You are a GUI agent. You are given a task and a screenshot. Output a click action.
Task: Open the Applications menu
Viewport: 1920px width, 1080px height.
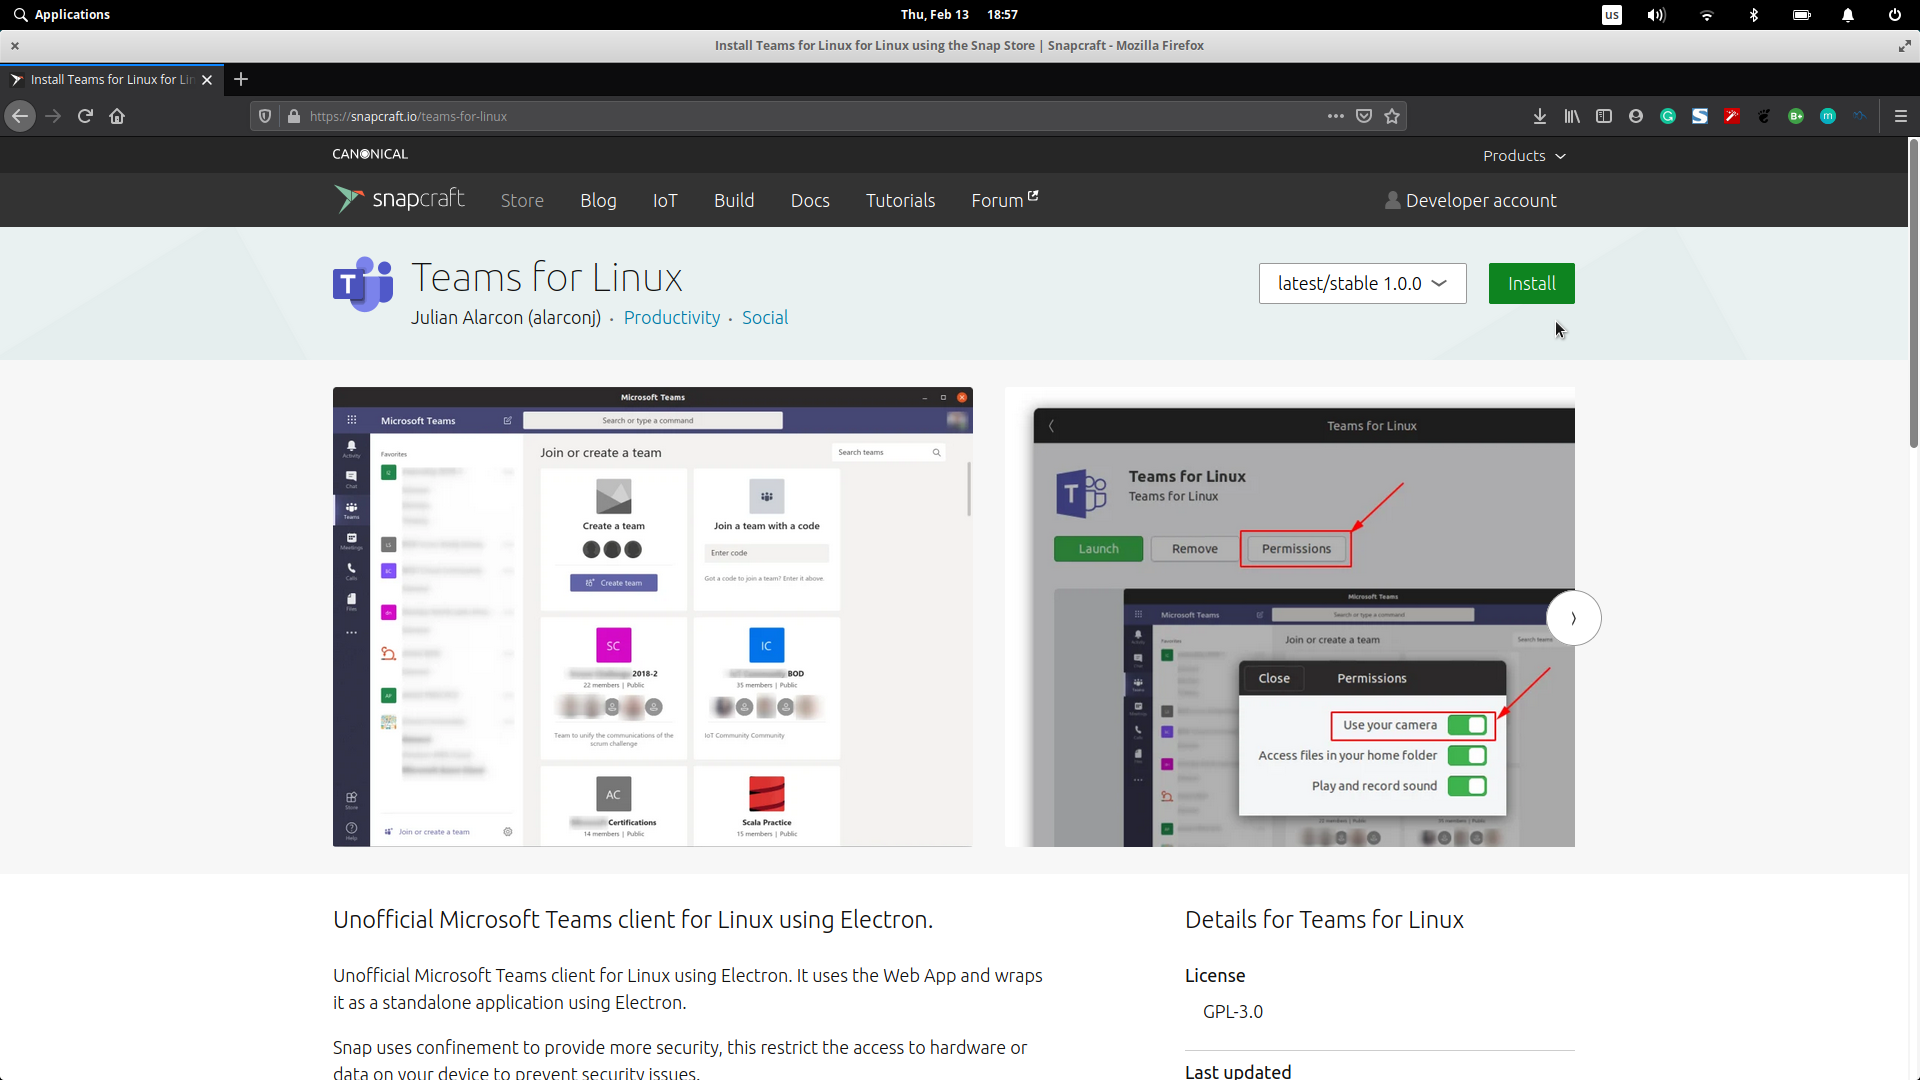(62, 15)
